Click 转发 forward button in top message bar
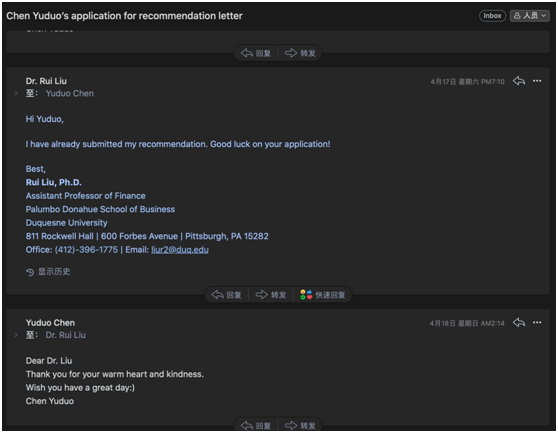Viewport: 558px width, 433px height. [300, 53]
